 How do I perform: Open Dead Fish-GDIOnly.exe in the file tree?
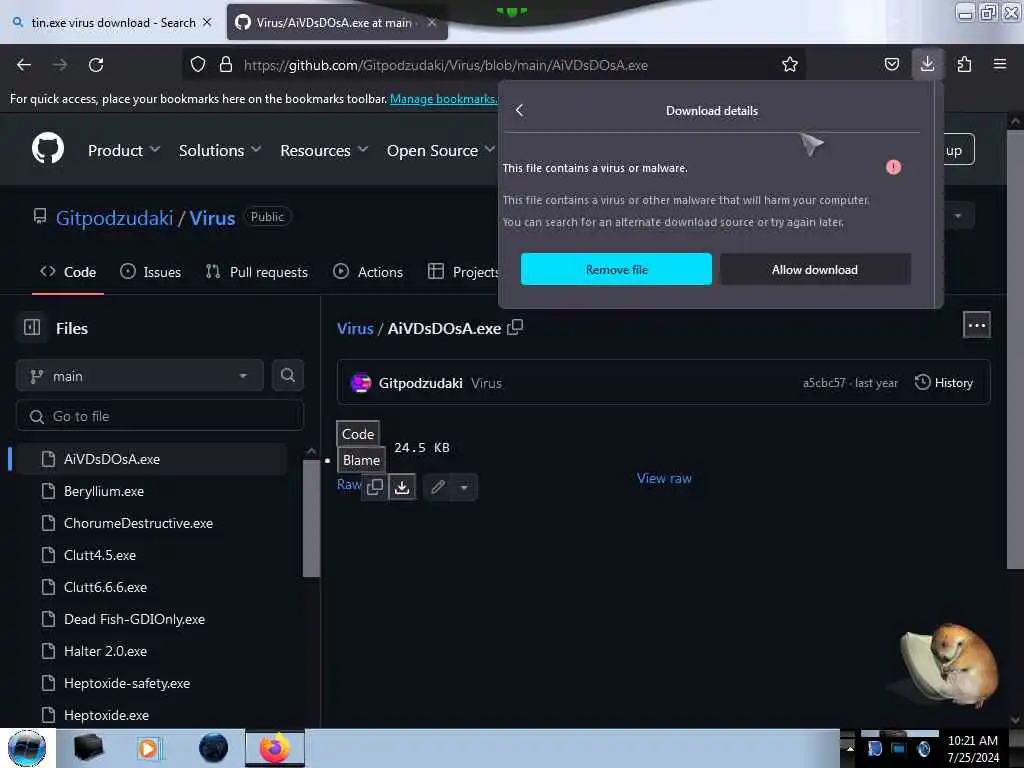[x=135, y=618]
